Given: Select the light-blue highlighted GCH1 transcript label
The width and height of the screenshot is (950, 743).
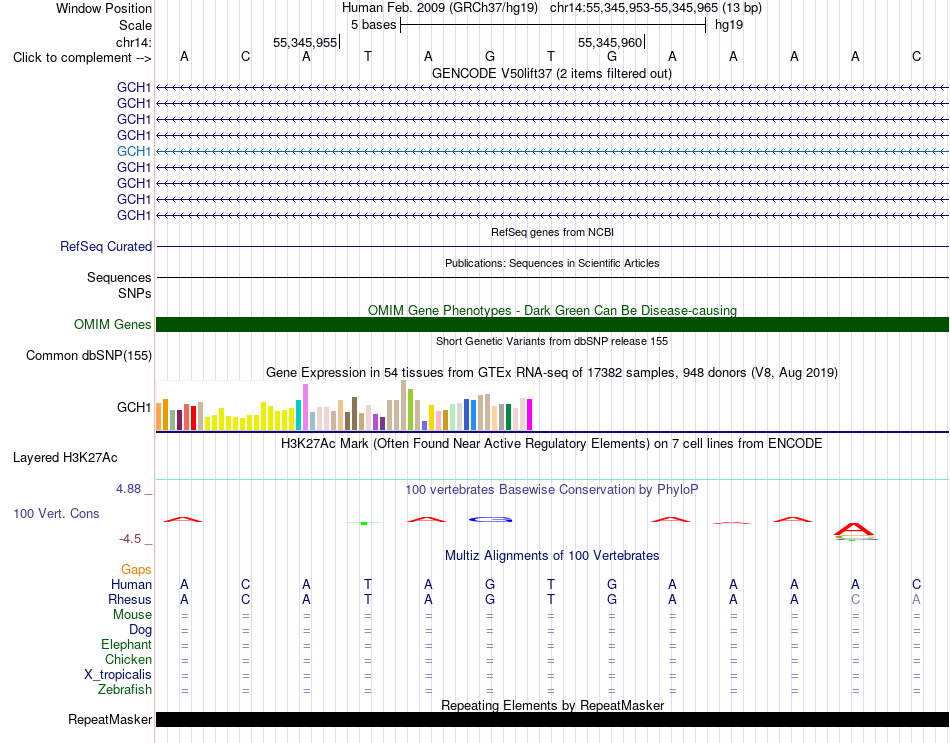Looking at the screenshot, I should (133, 151).
